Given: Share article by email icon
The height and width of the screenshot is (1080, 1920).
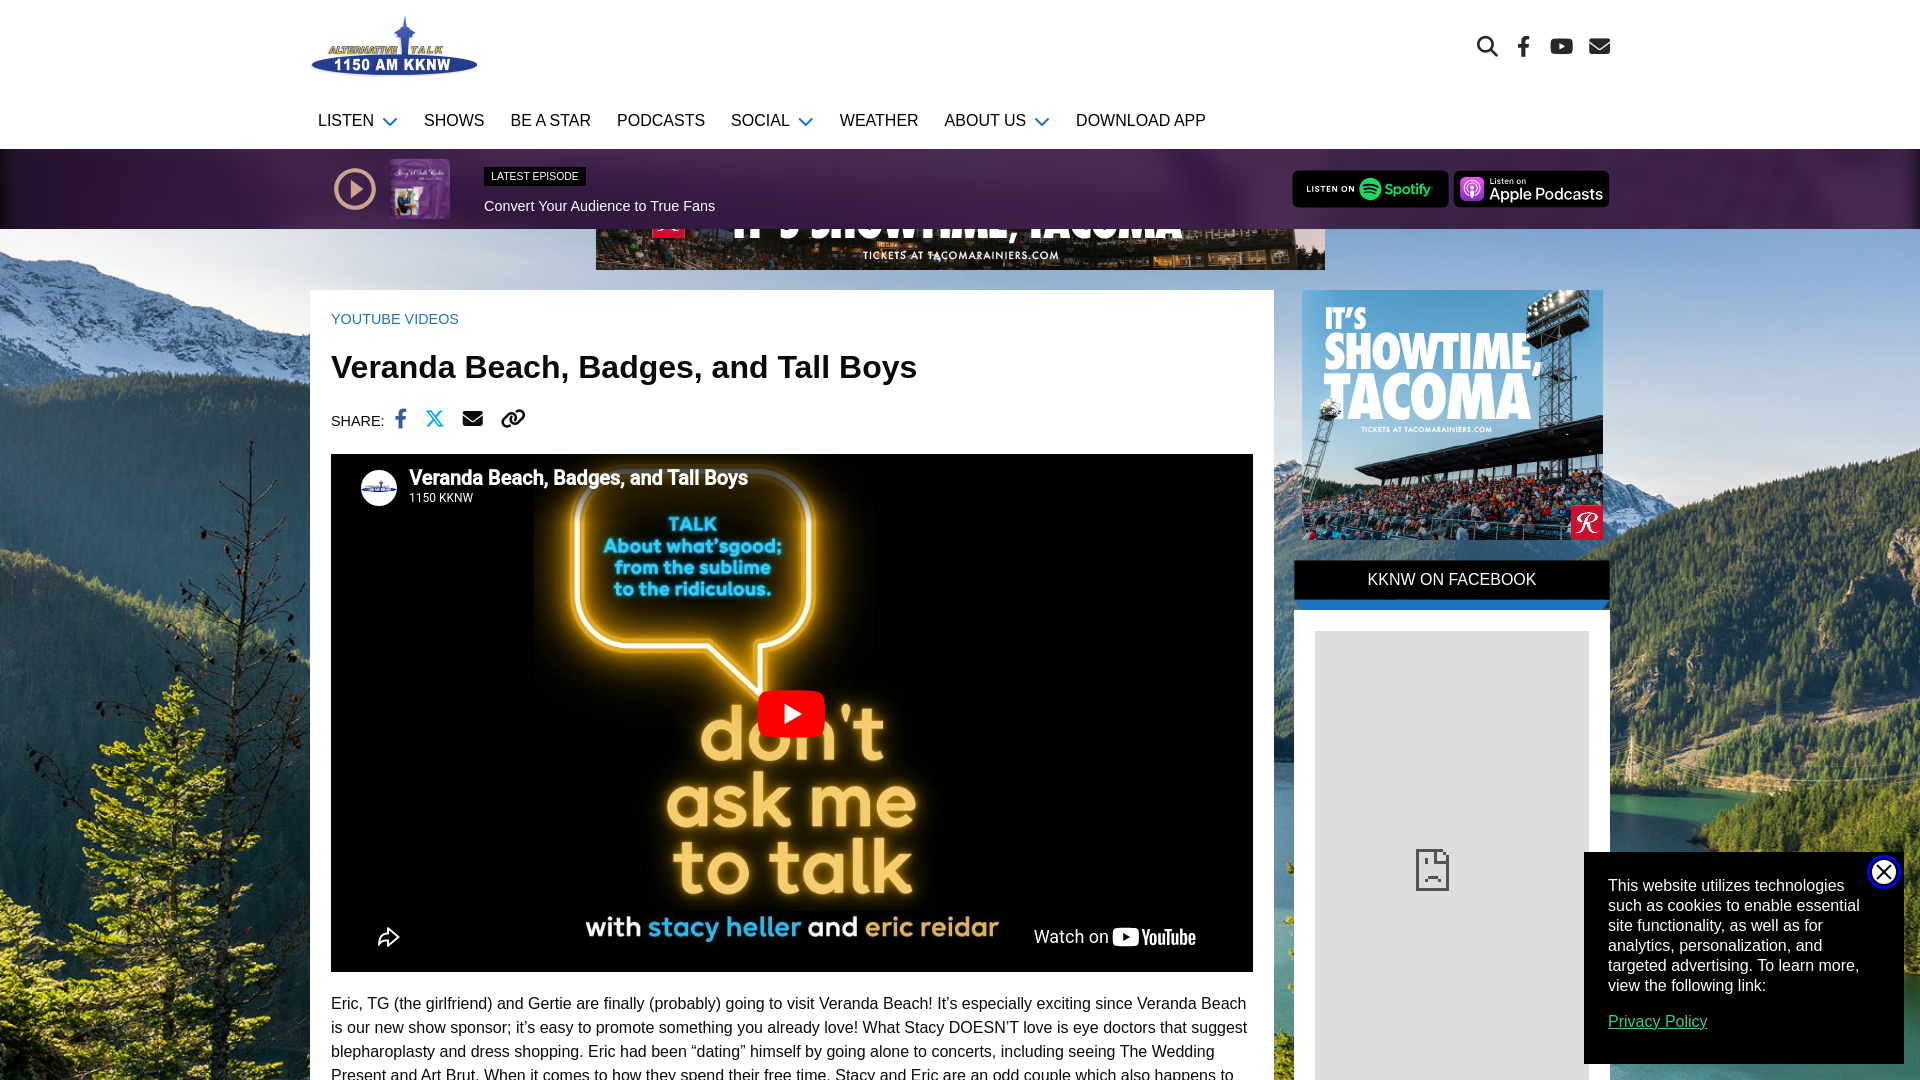Looking at the screenshot, I should tap(473, 419).
